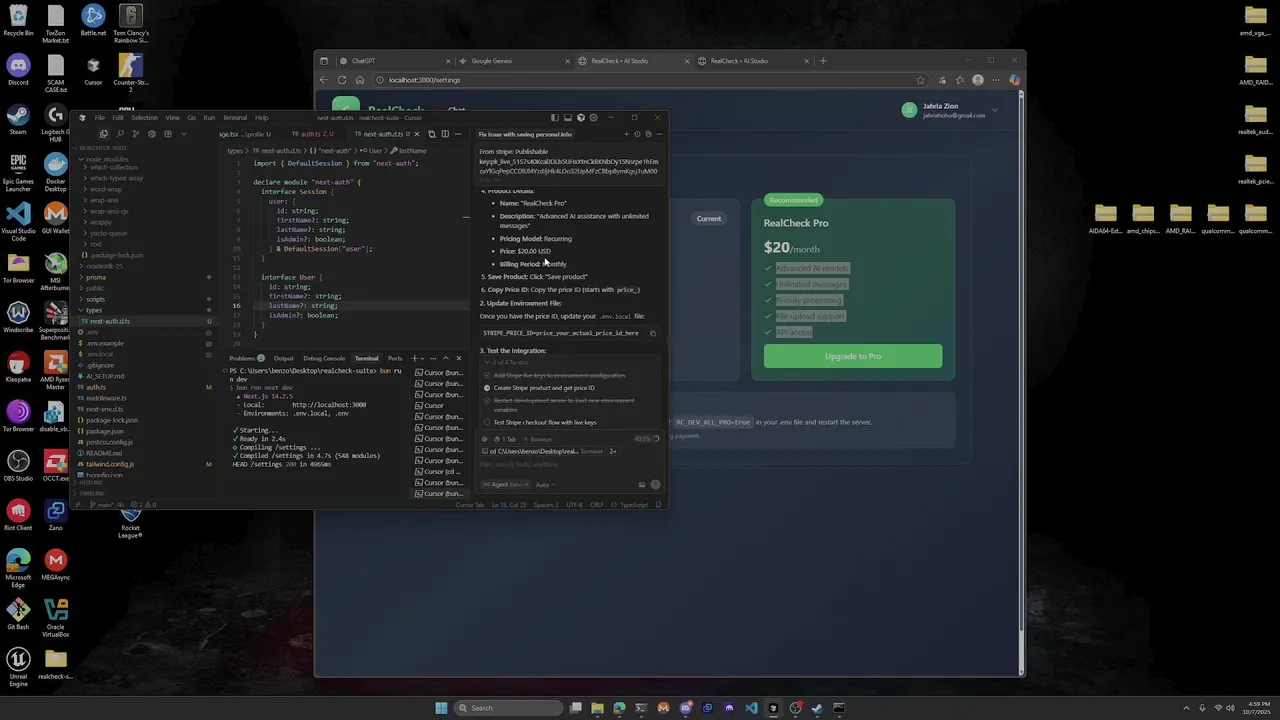Open the Help menu in Cursor
1280x720 pixels.
[x=262, y=118]
